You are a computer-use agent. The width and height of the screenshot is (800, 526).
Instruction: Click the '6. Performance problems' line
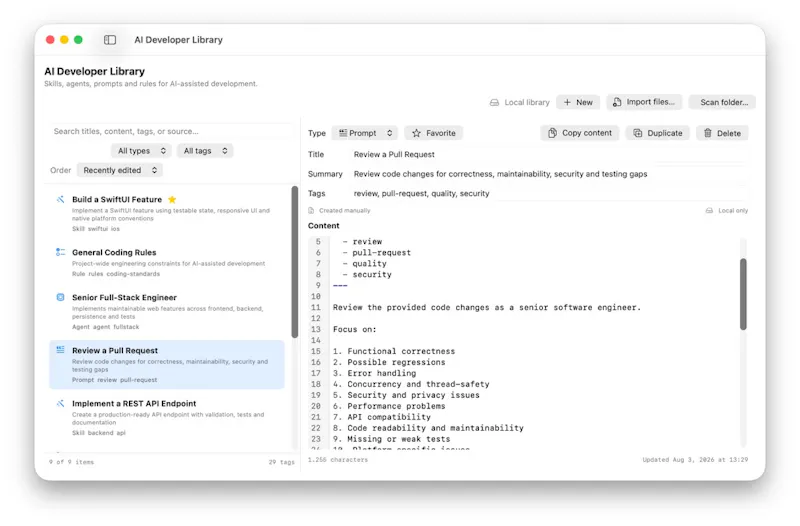(389, 406)
